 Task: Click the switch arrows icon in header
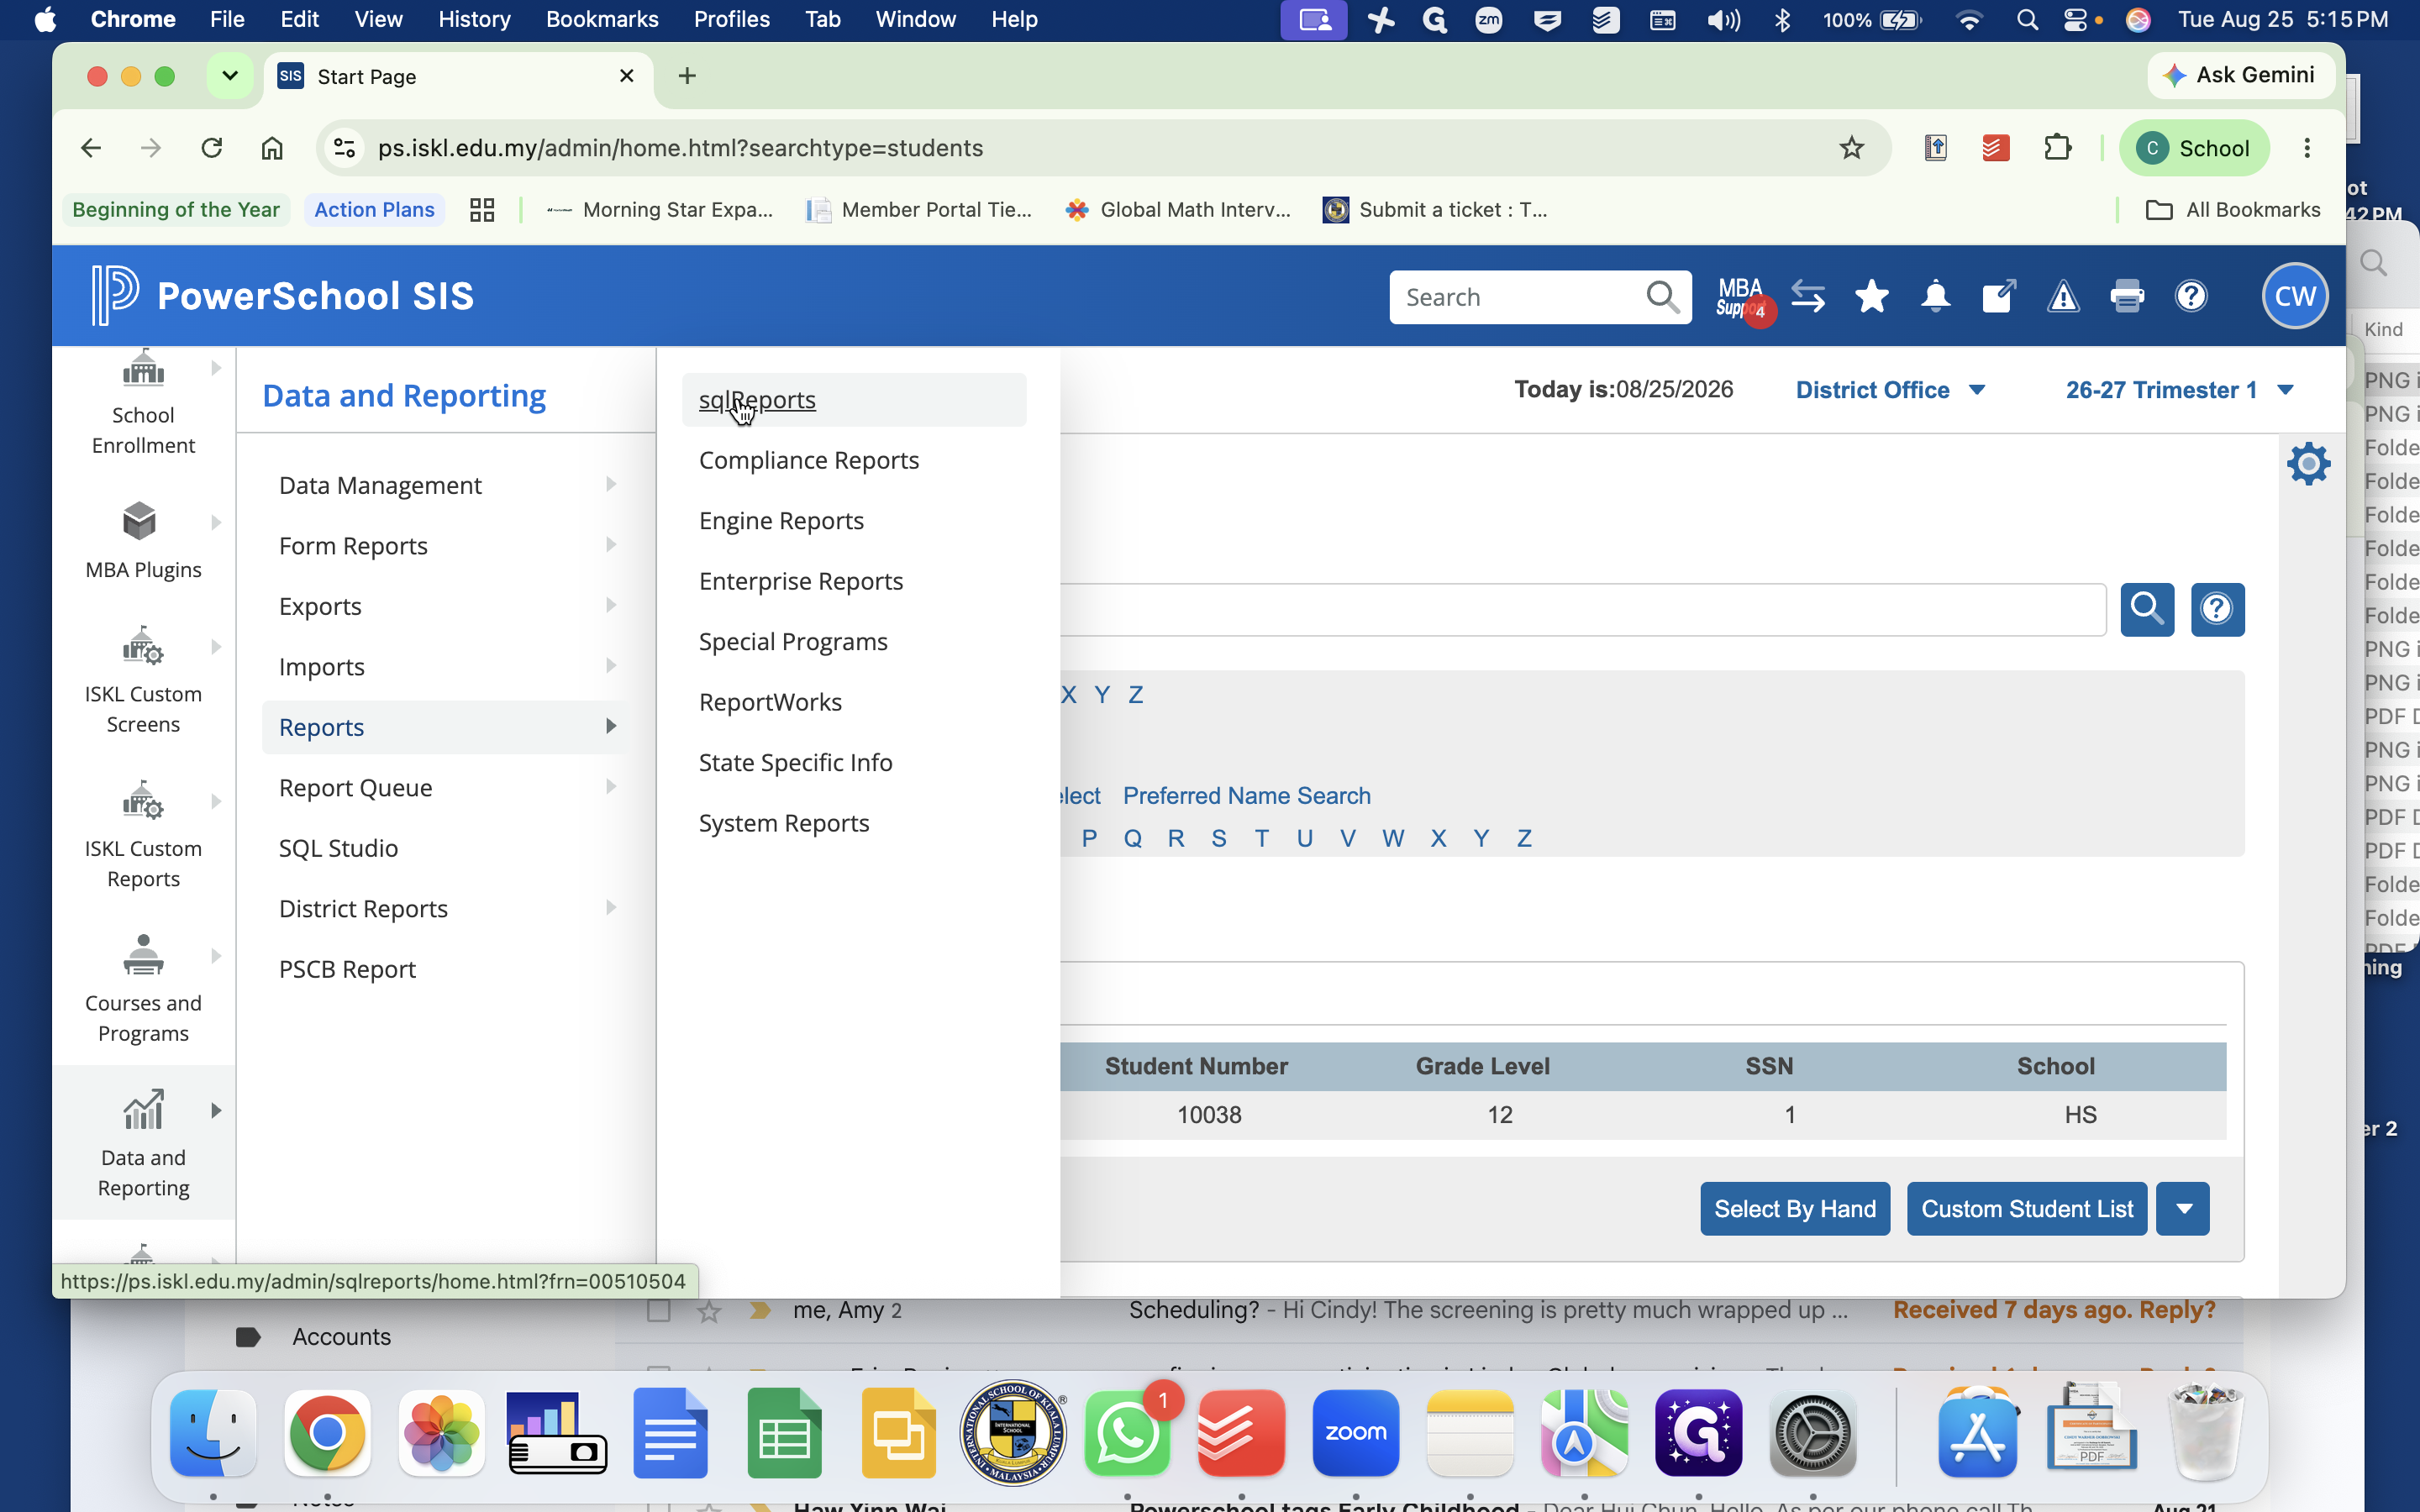tap(1807, 297)
